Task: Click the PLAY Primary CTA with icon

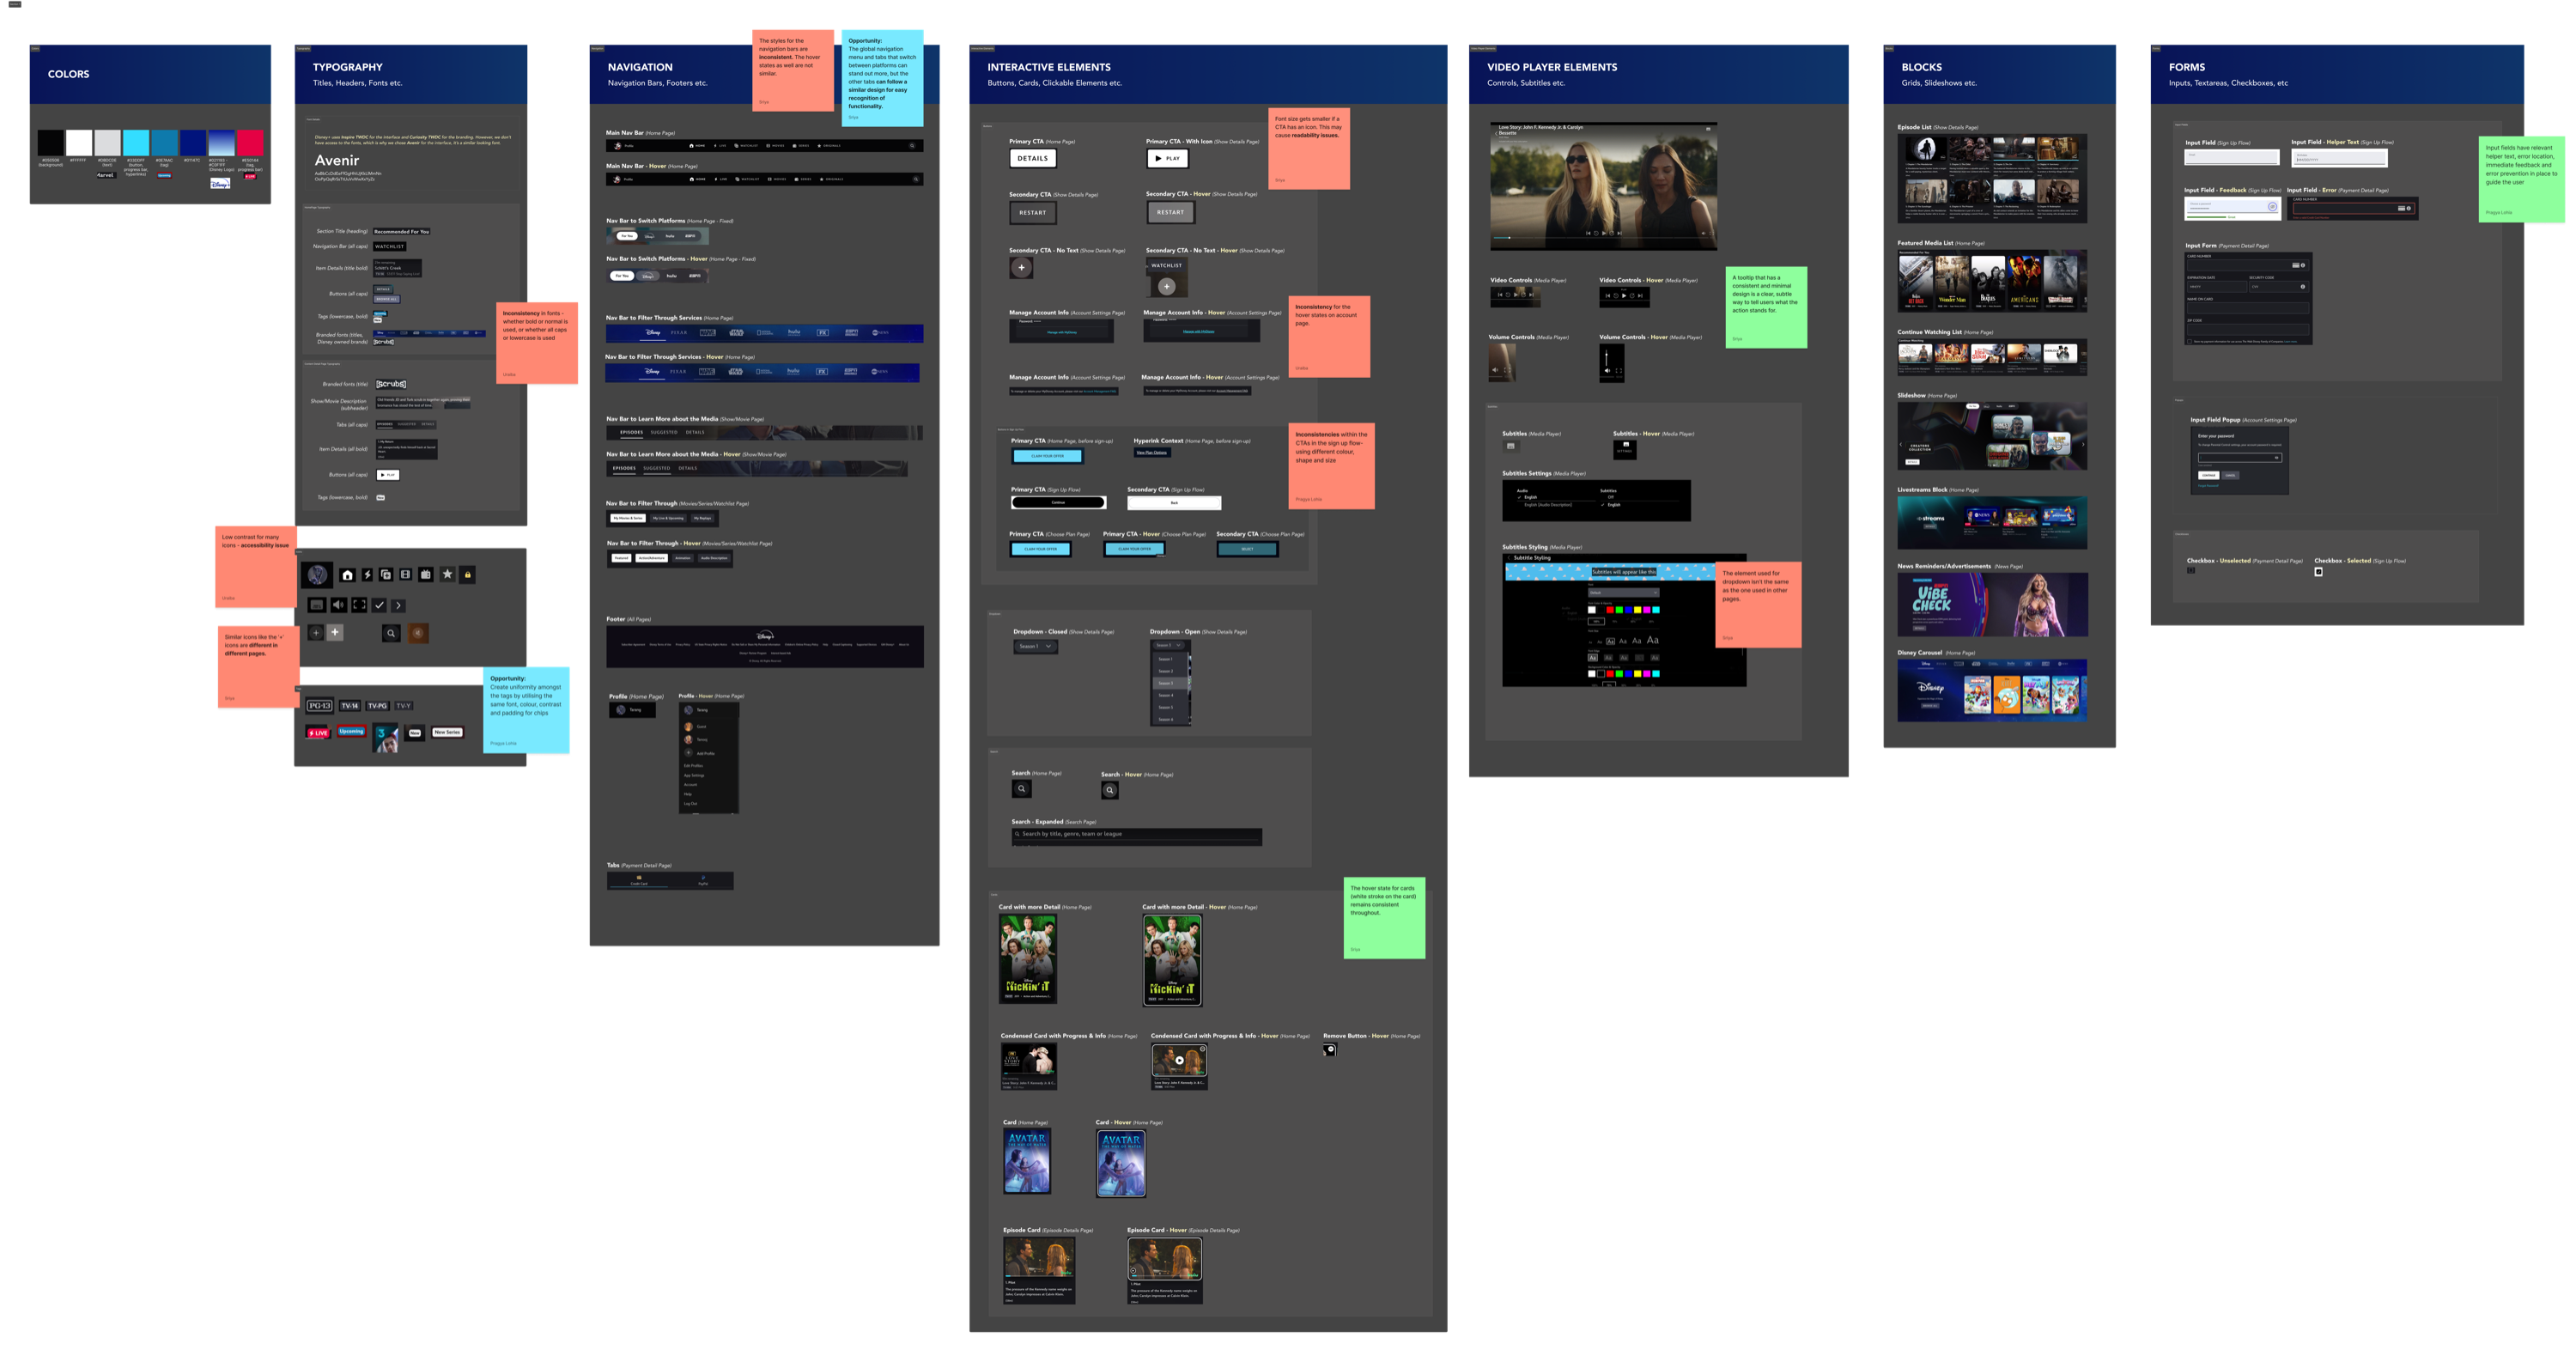Action: tap(1168, 158)
